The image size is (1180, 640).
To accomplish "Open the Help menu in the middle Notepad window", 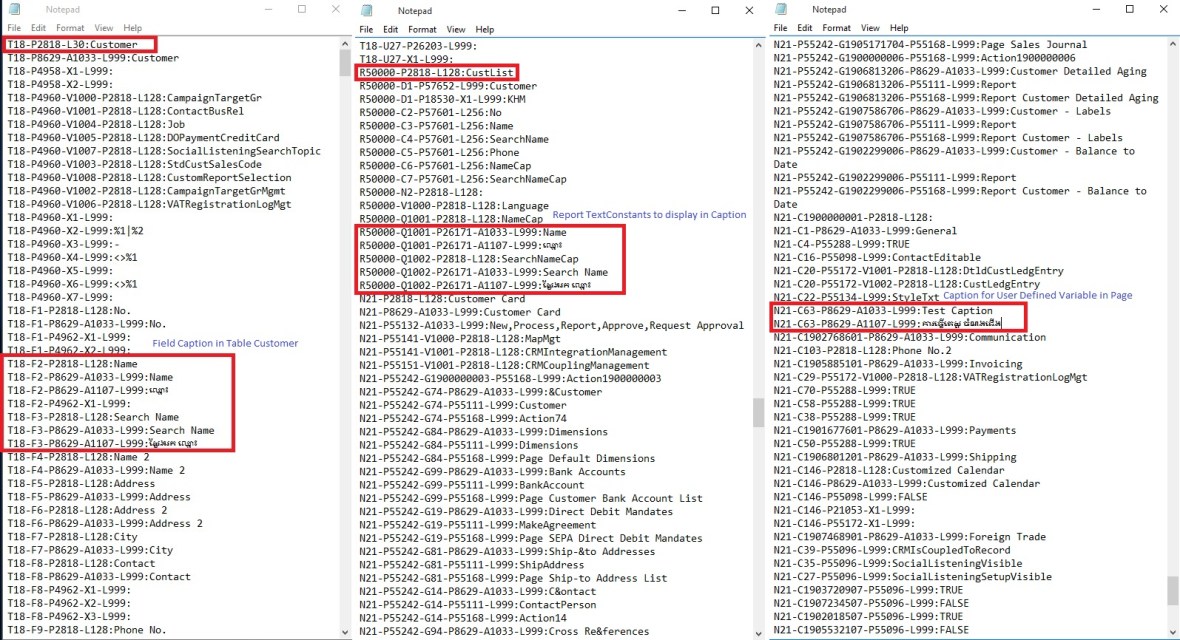I will (x=485, y=30).
